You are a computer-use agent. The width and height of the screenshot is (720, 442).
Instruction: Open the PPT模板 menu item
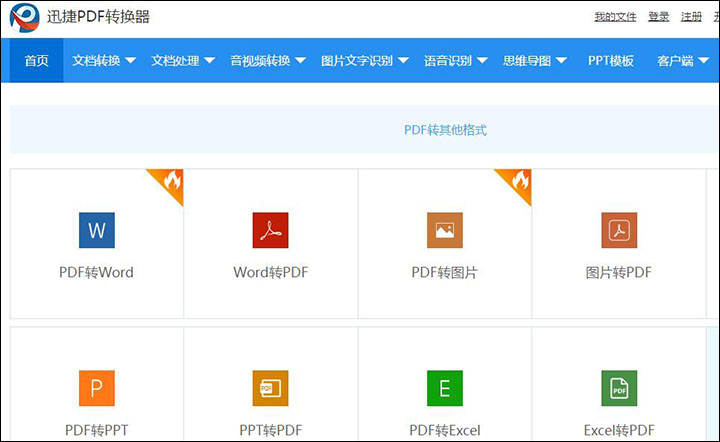pos(611,61)
